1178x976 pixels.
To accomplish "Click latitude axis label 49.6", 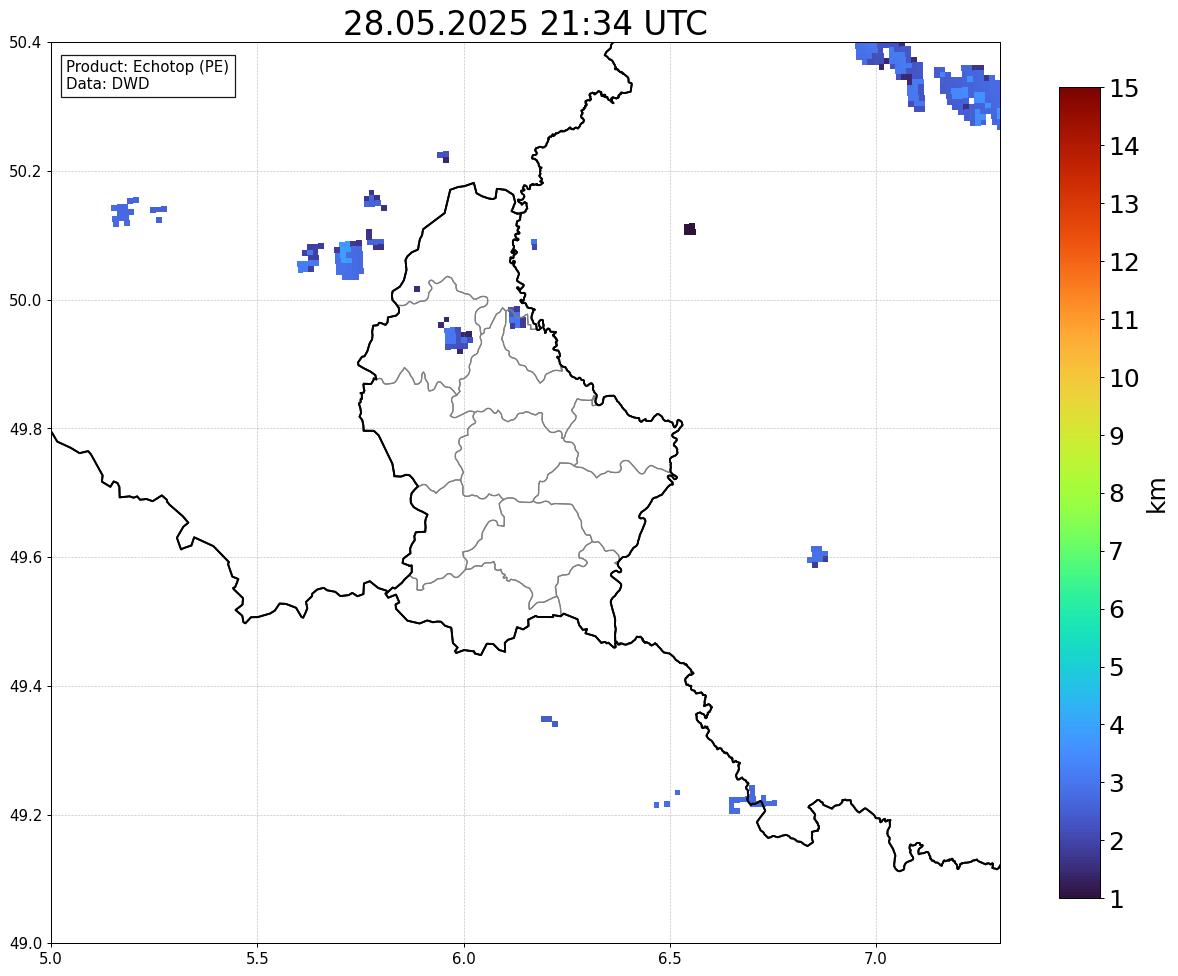I will coord(25,557).
